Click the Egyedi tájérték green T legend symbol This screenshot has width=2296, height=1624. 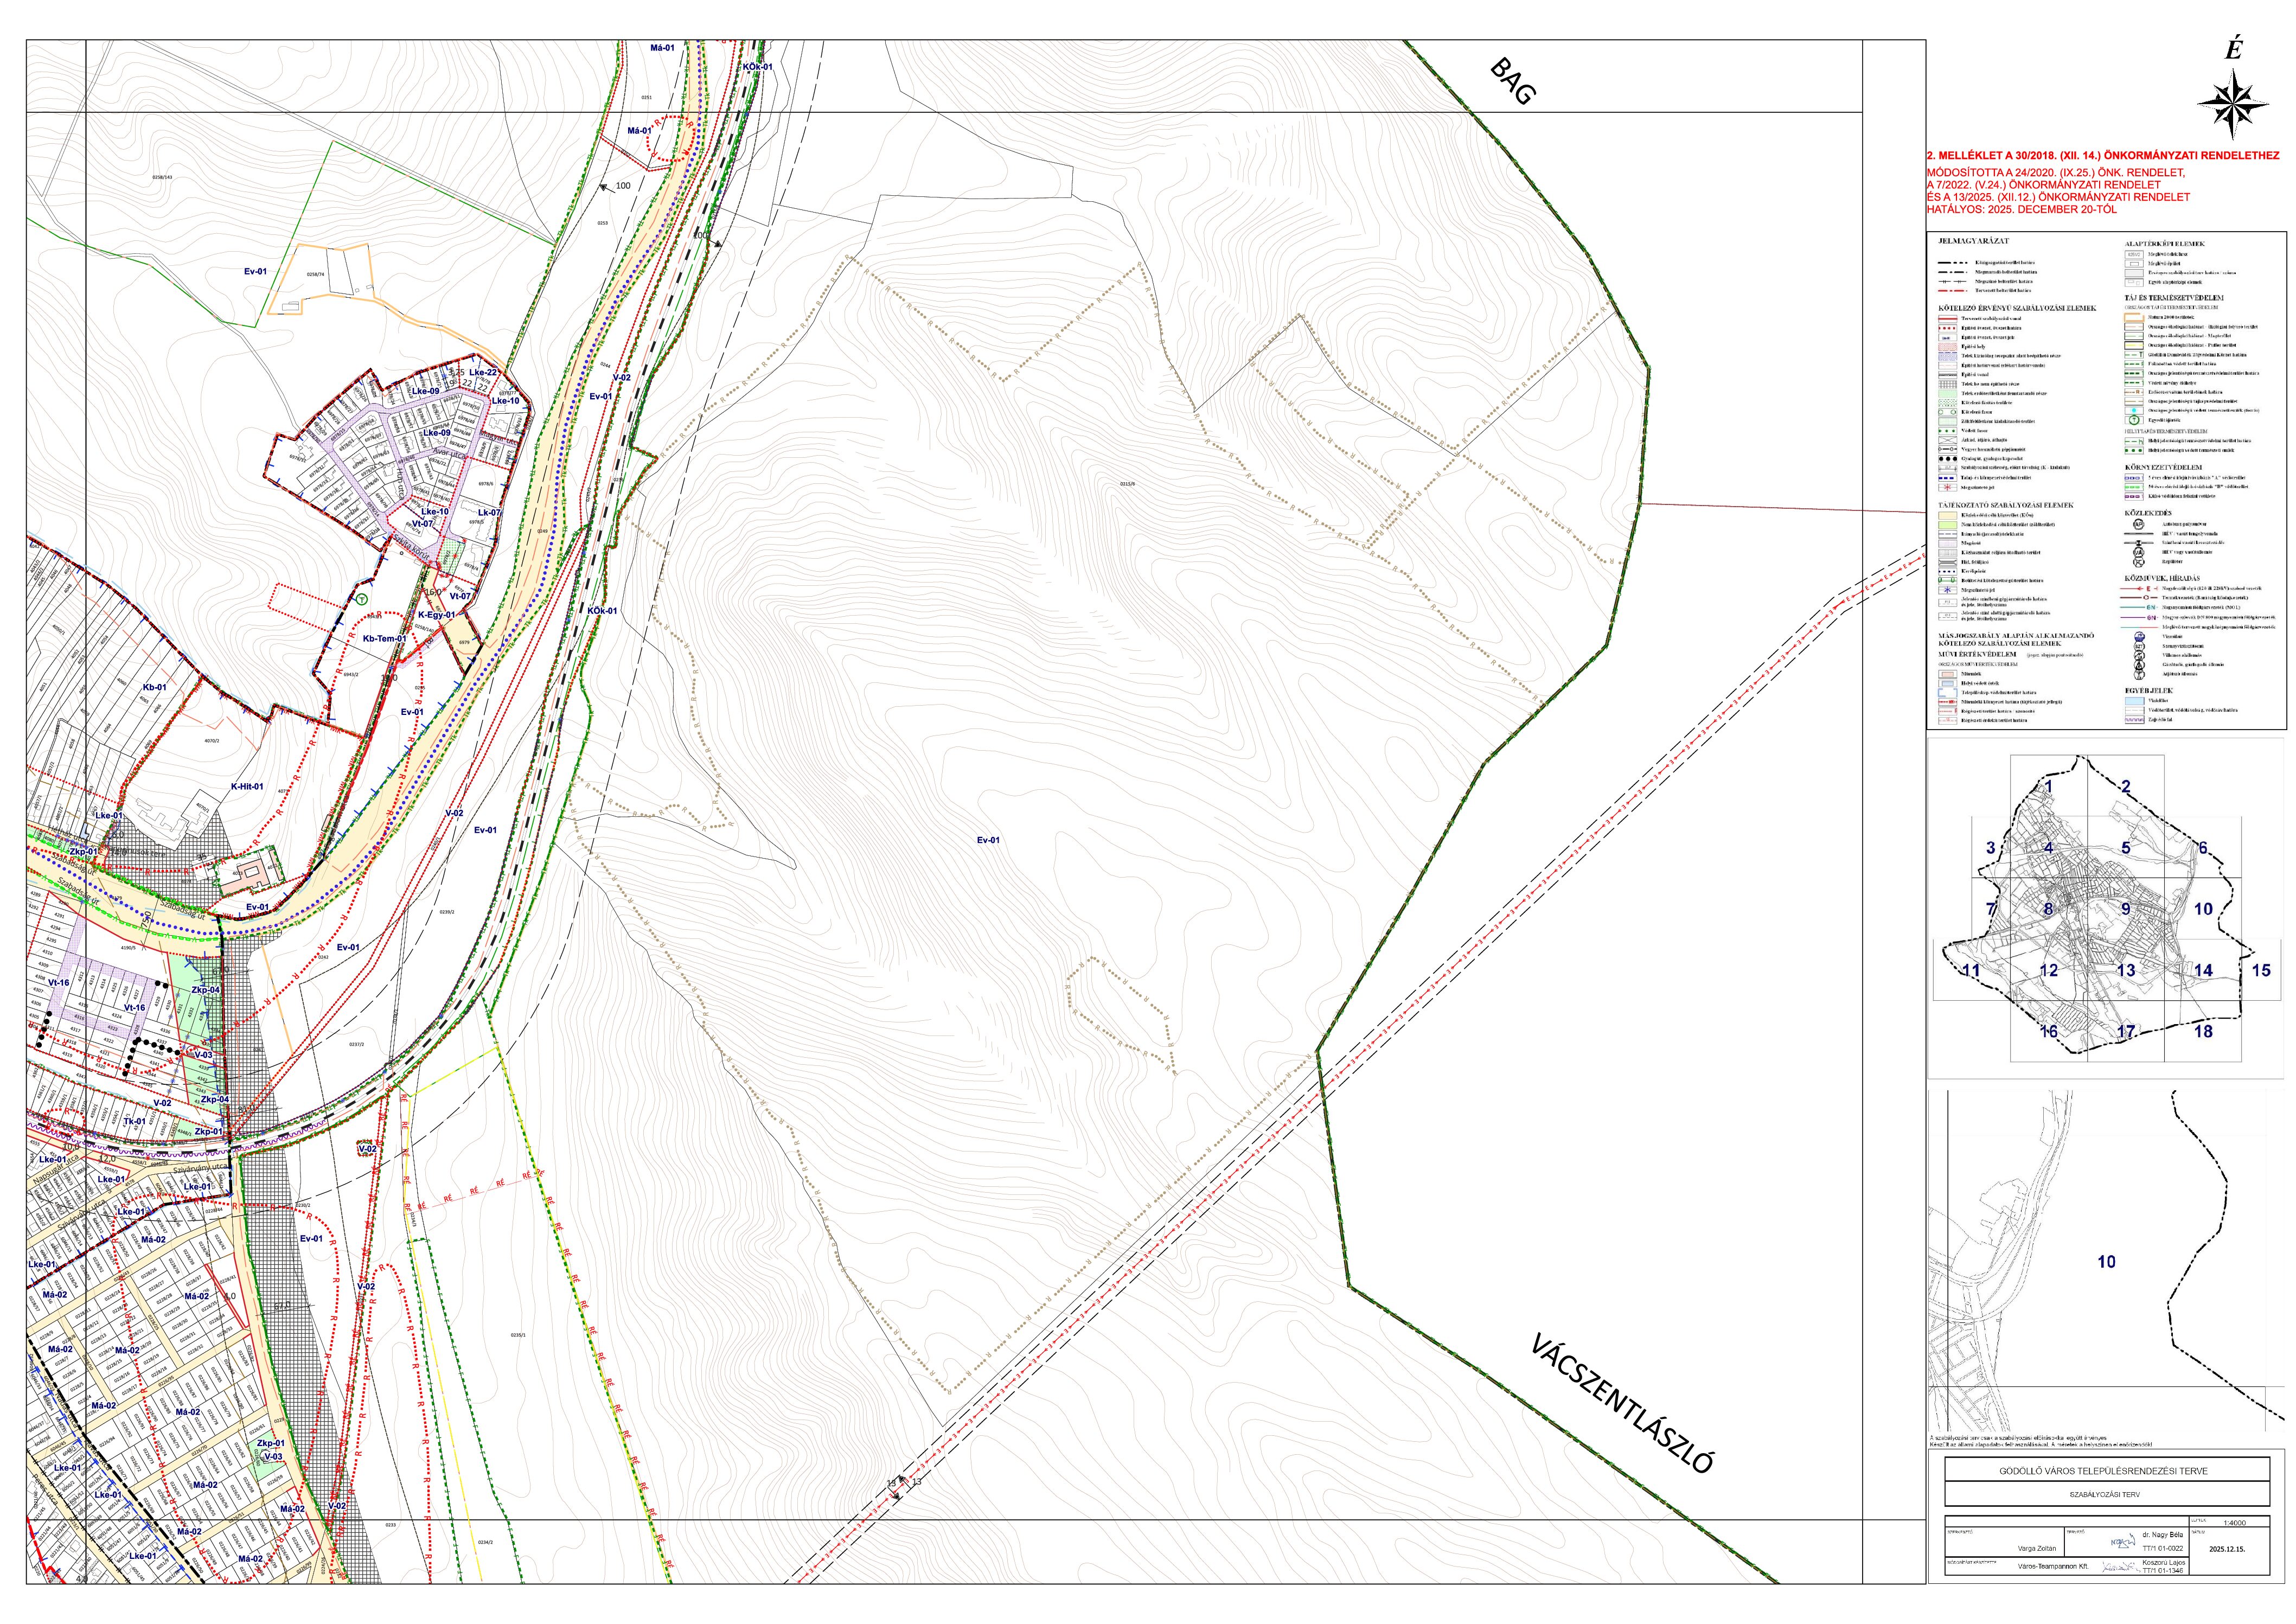click(2134, 420)
